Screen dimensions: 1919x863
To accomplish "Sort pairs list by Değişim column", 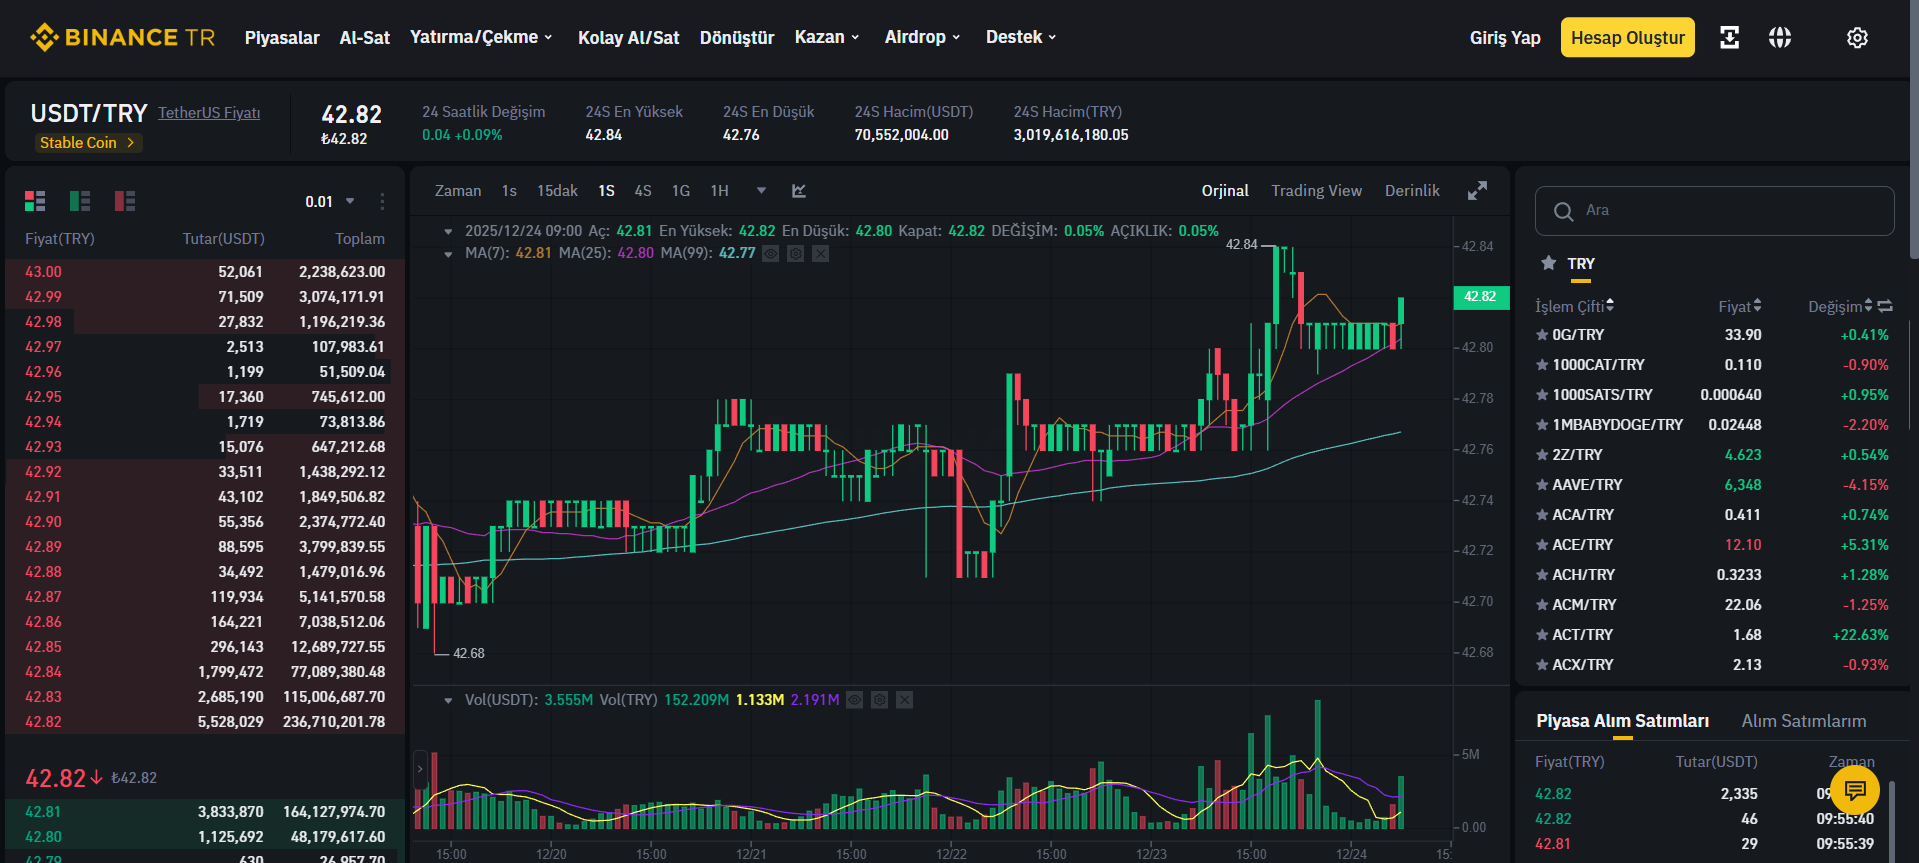I will (1840, 307).
